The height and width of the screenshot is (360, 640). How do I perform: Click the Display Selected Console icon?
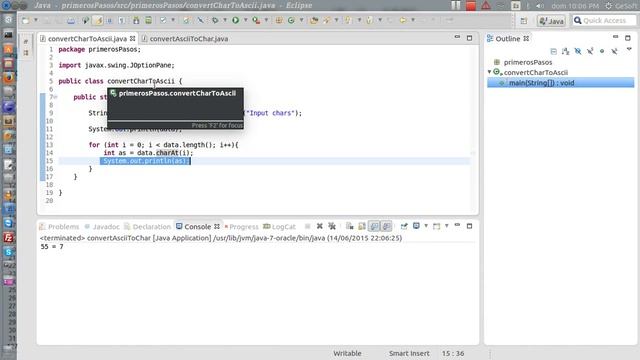pyautogui.click(x=416, y=226)
